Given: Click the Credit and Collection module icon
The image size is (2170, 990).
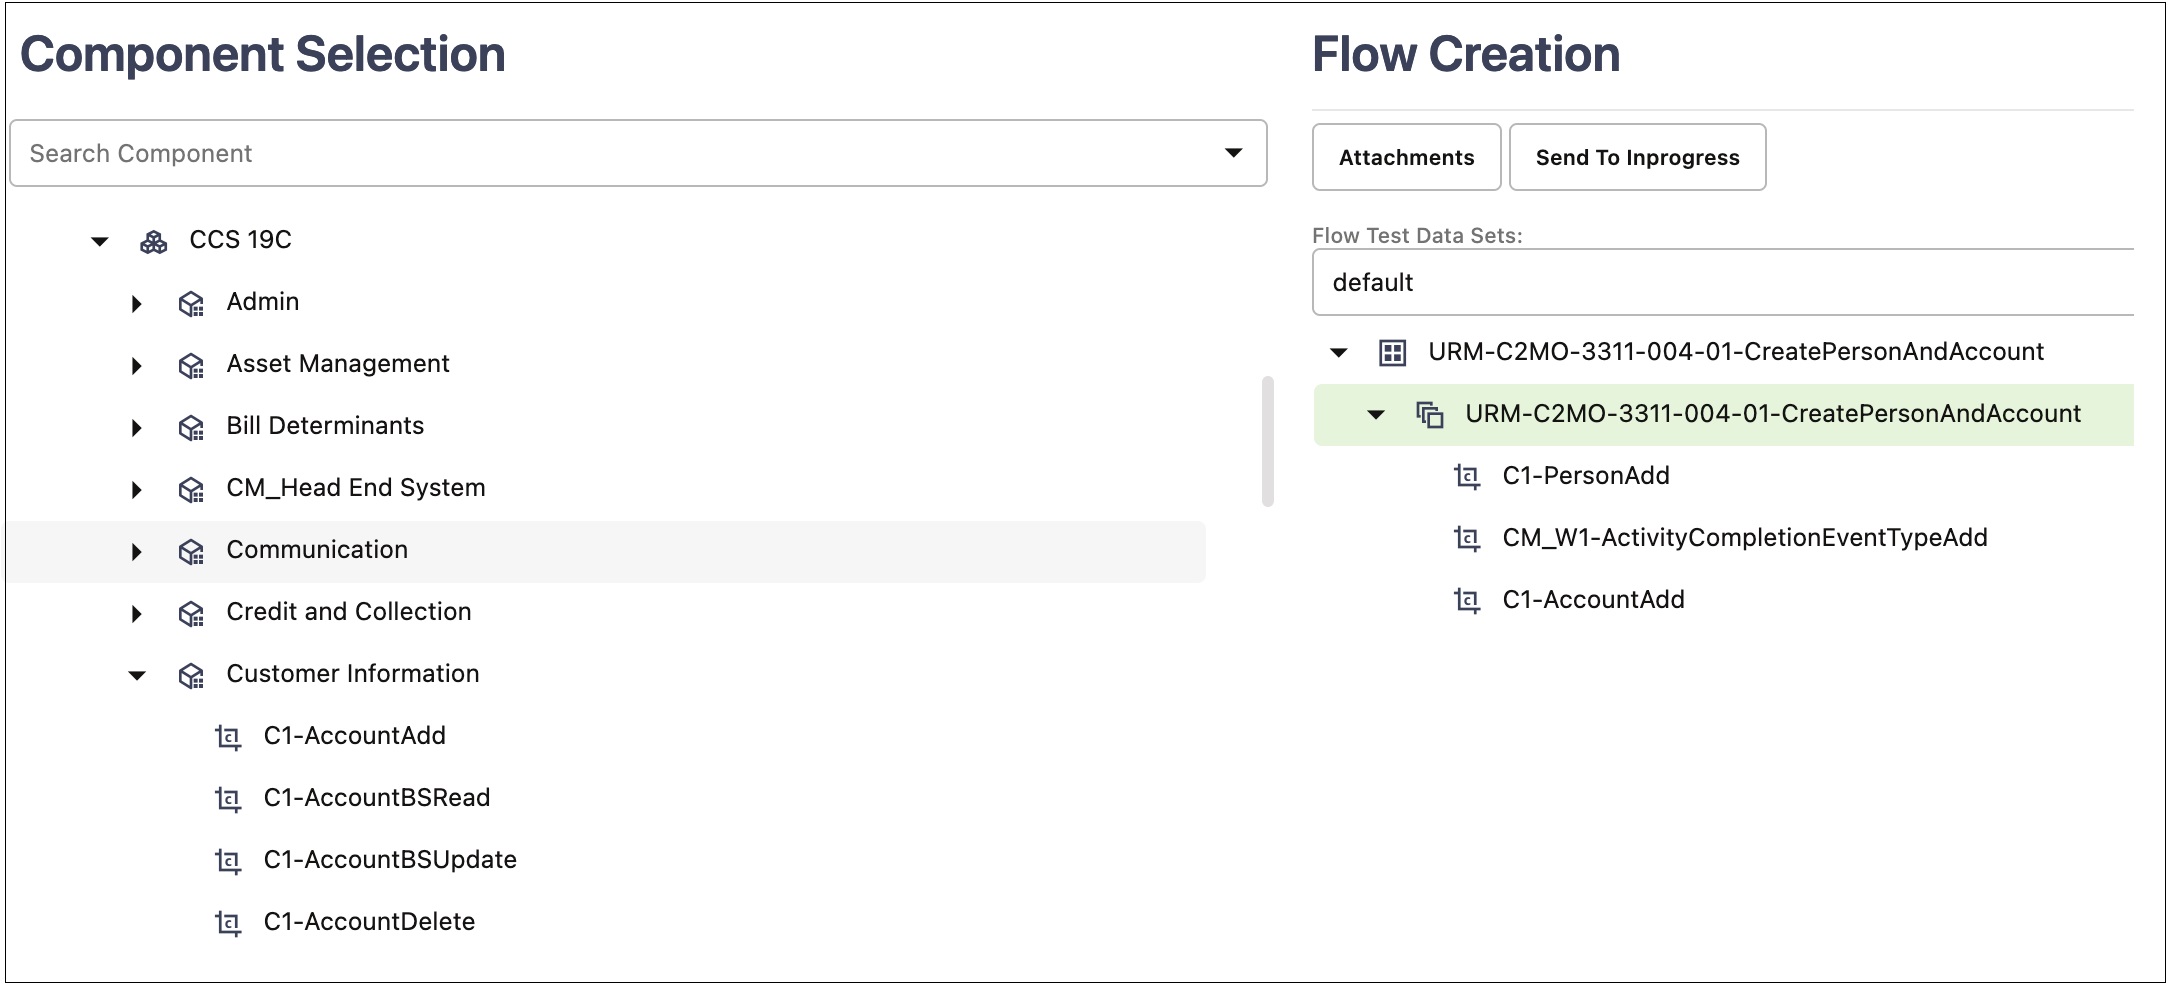Looking at the screenshot, I should (191, 613).
